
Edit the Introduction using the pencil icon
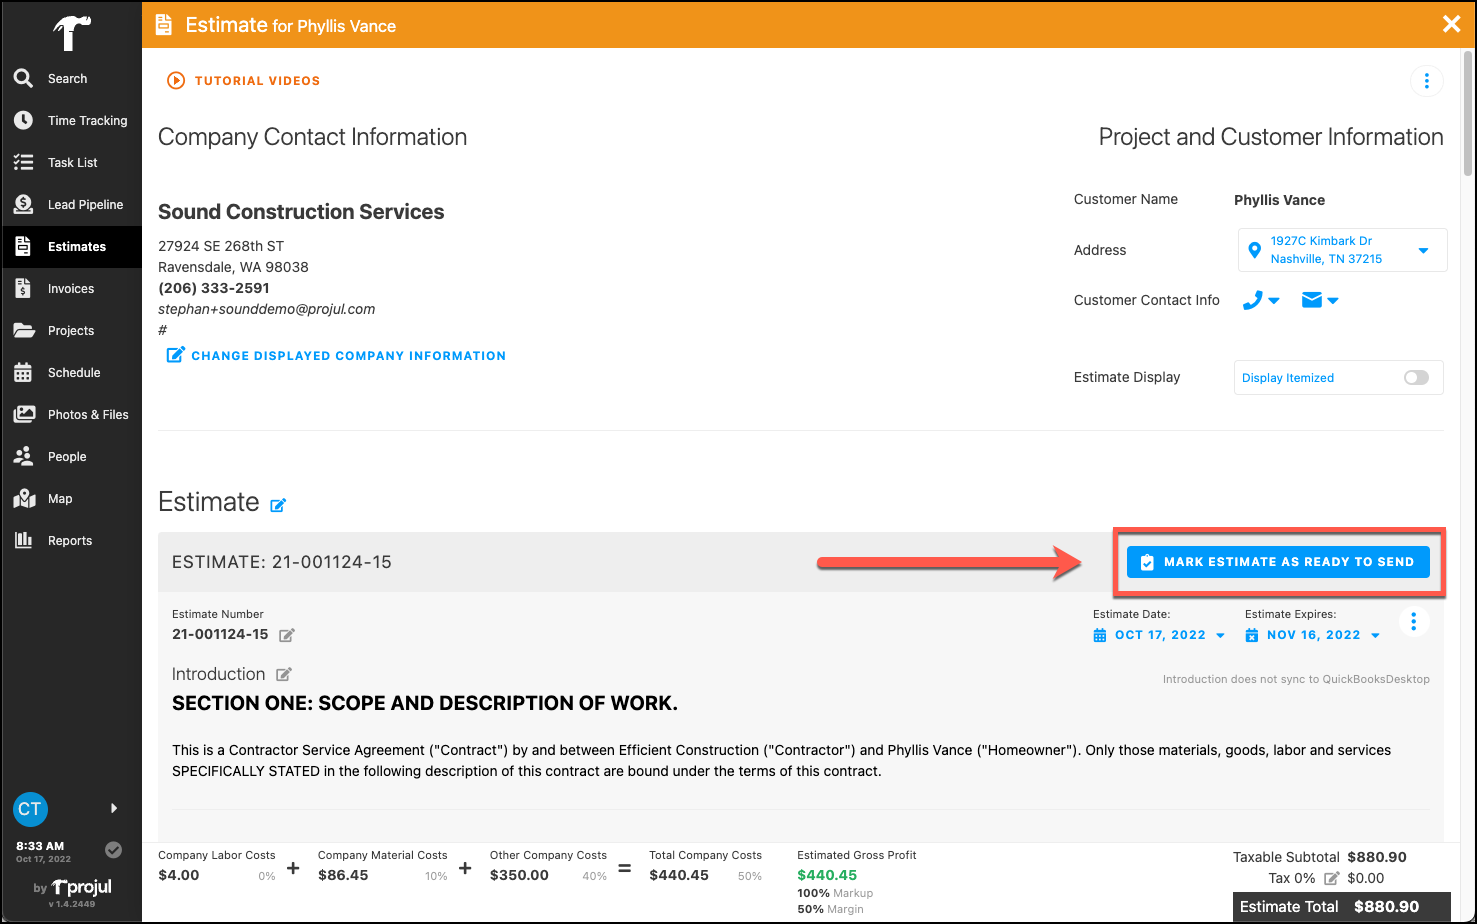[286, 674]
